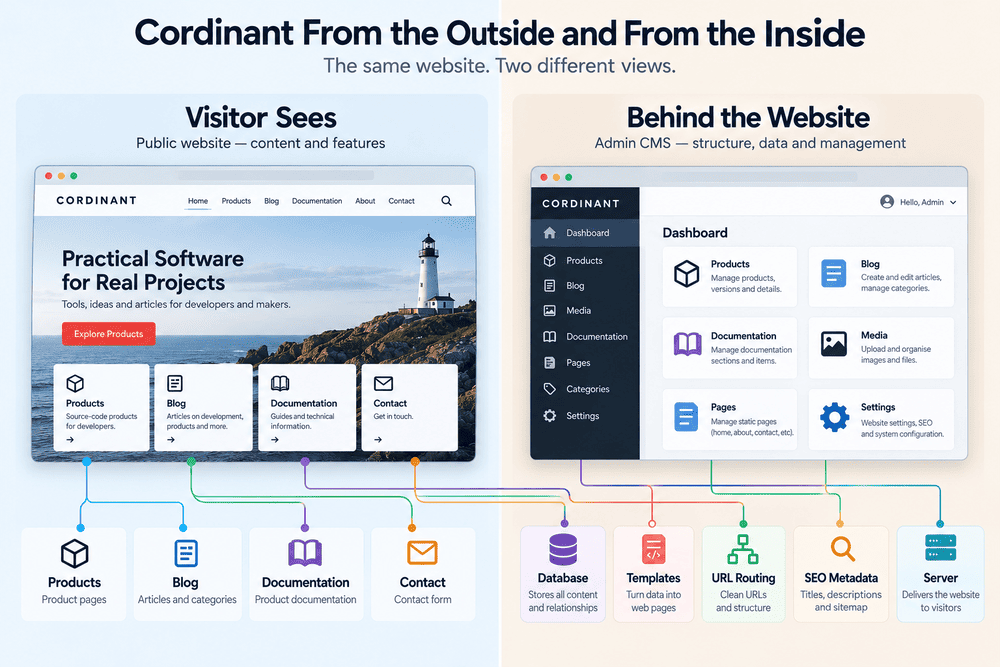Click 'Turn data into web pages' text
1000x667 pixels.
(x=654, y=601)
